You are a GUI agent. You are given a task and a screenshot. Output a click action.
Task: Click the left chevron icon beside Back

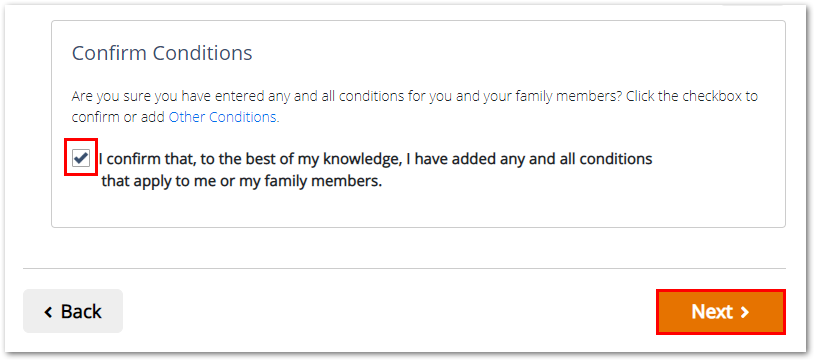coord(49,312)
